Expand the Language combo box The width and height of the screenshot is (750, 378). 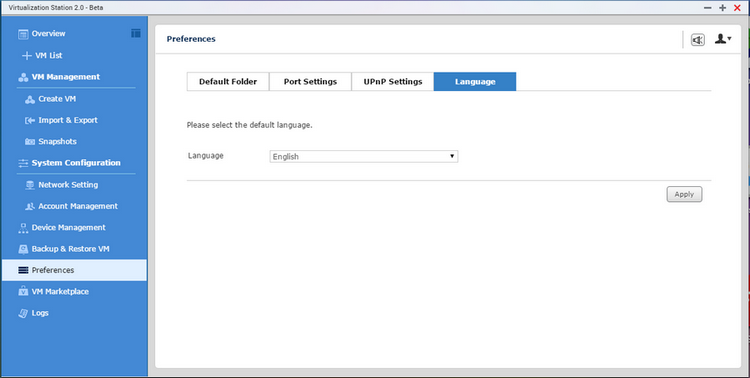click(x=364, y=156)
